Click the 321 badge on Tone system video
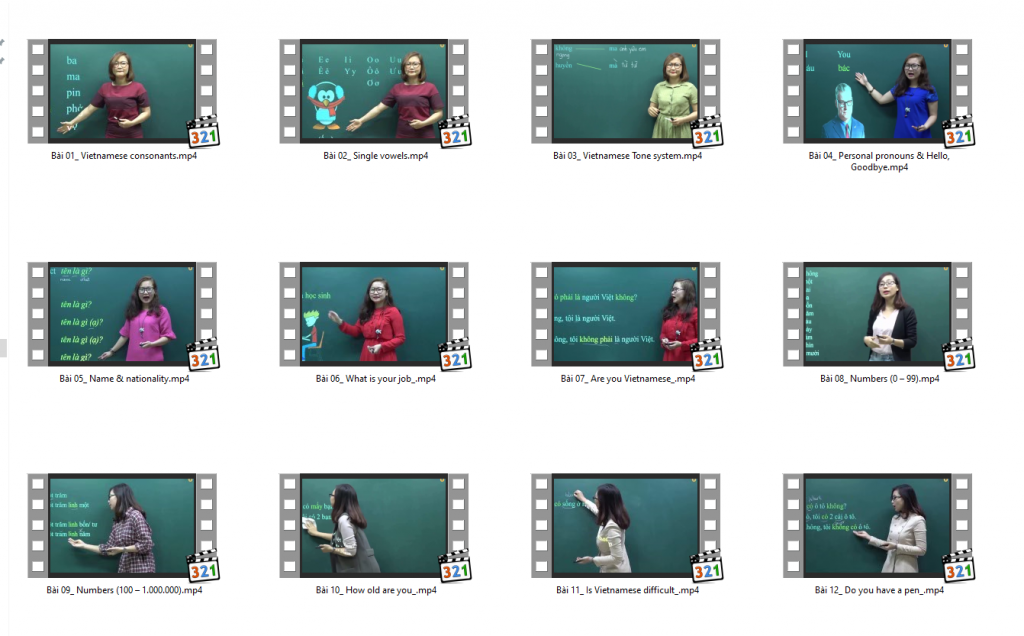 tap(707, 134)
